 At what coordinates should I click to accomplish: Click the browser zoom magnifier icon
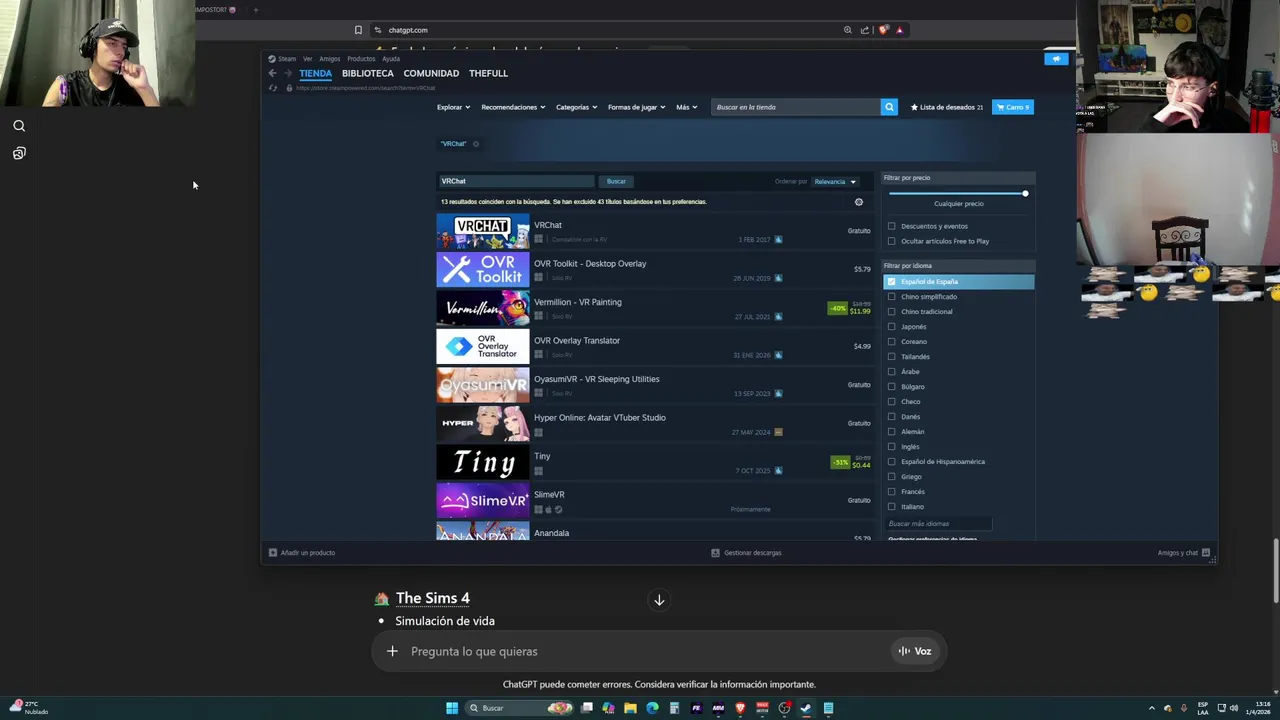coord(848,30)
